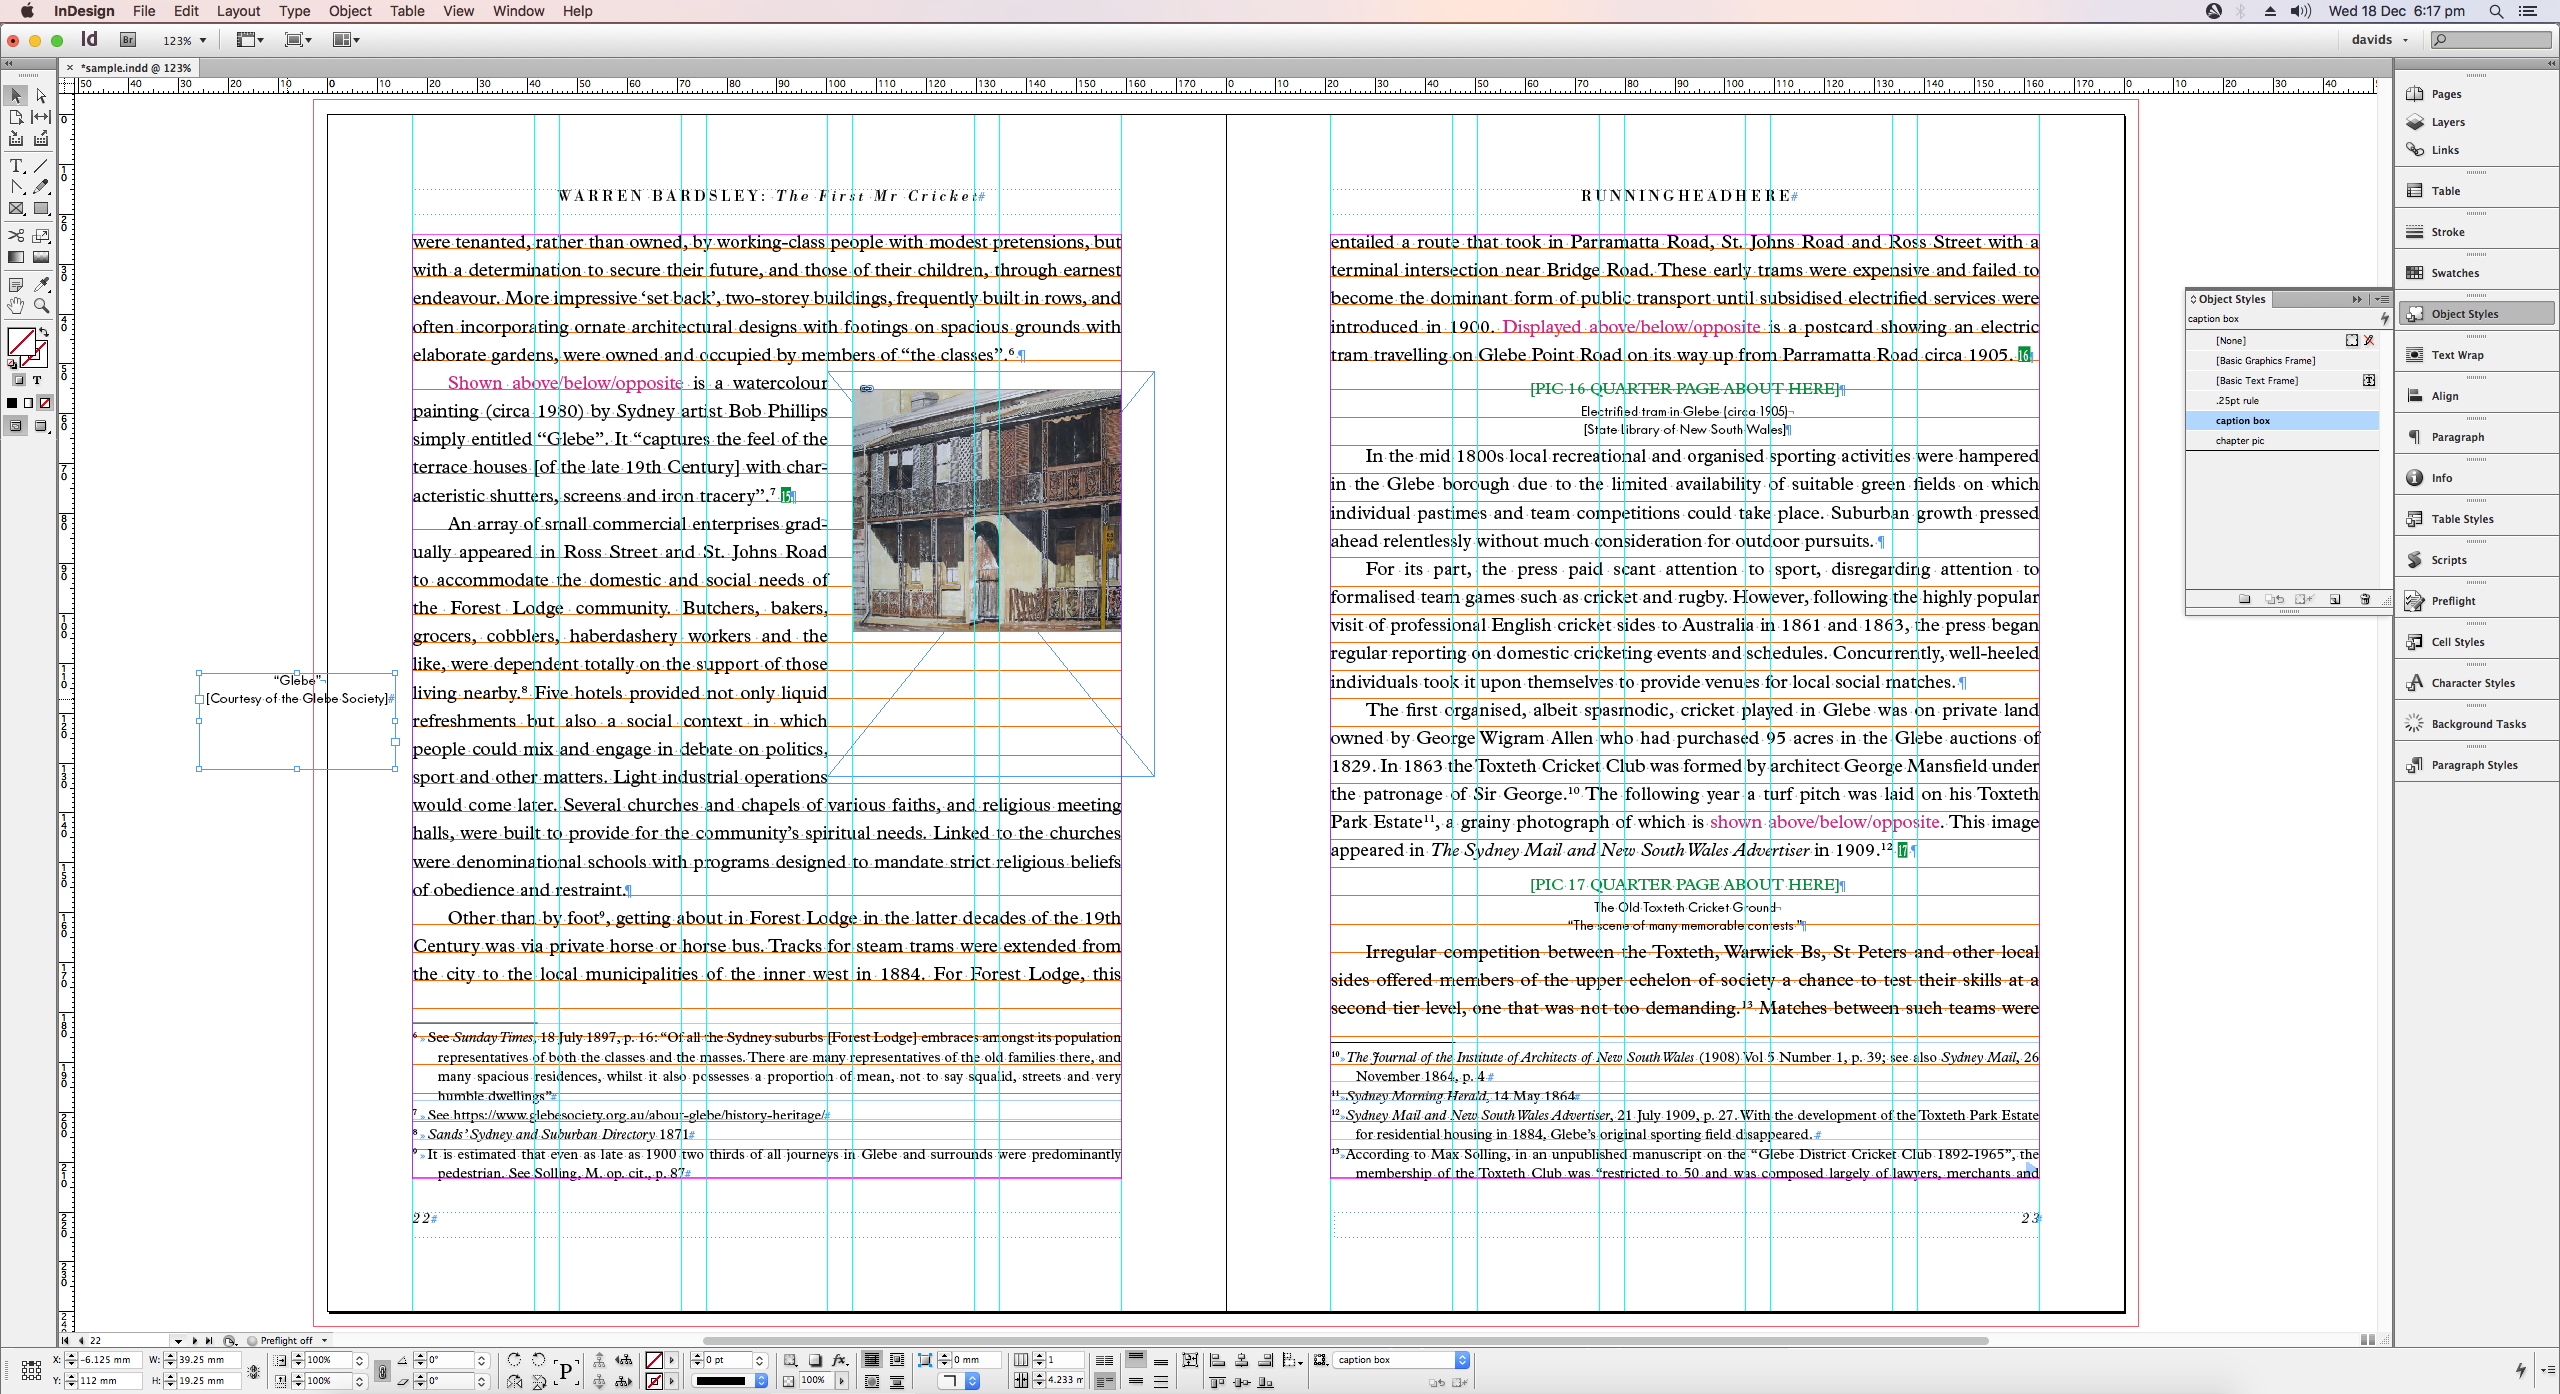Image resolution: width=2560 pixels, height=1394 pixels.
Task: Open the Layout menu
Action: [x=238, y=11]
